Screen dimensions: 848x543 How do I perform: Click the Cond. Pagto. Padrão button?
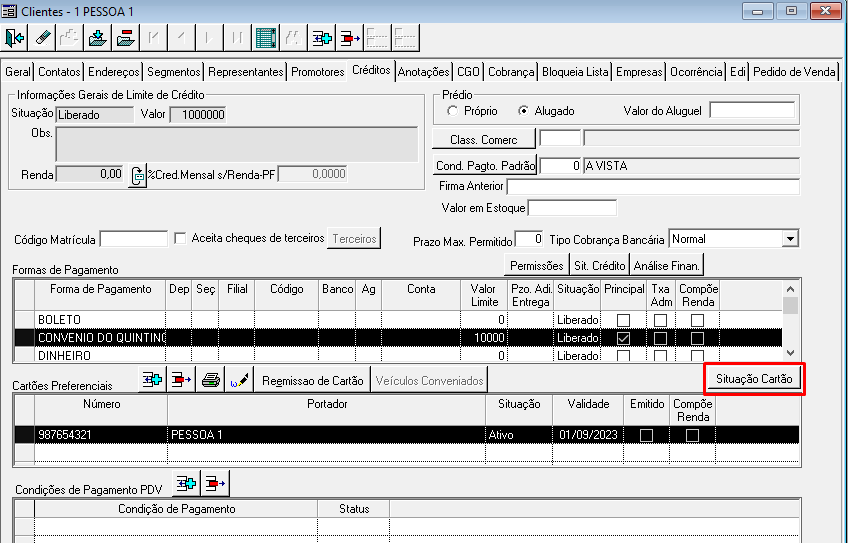coord(485,166)
